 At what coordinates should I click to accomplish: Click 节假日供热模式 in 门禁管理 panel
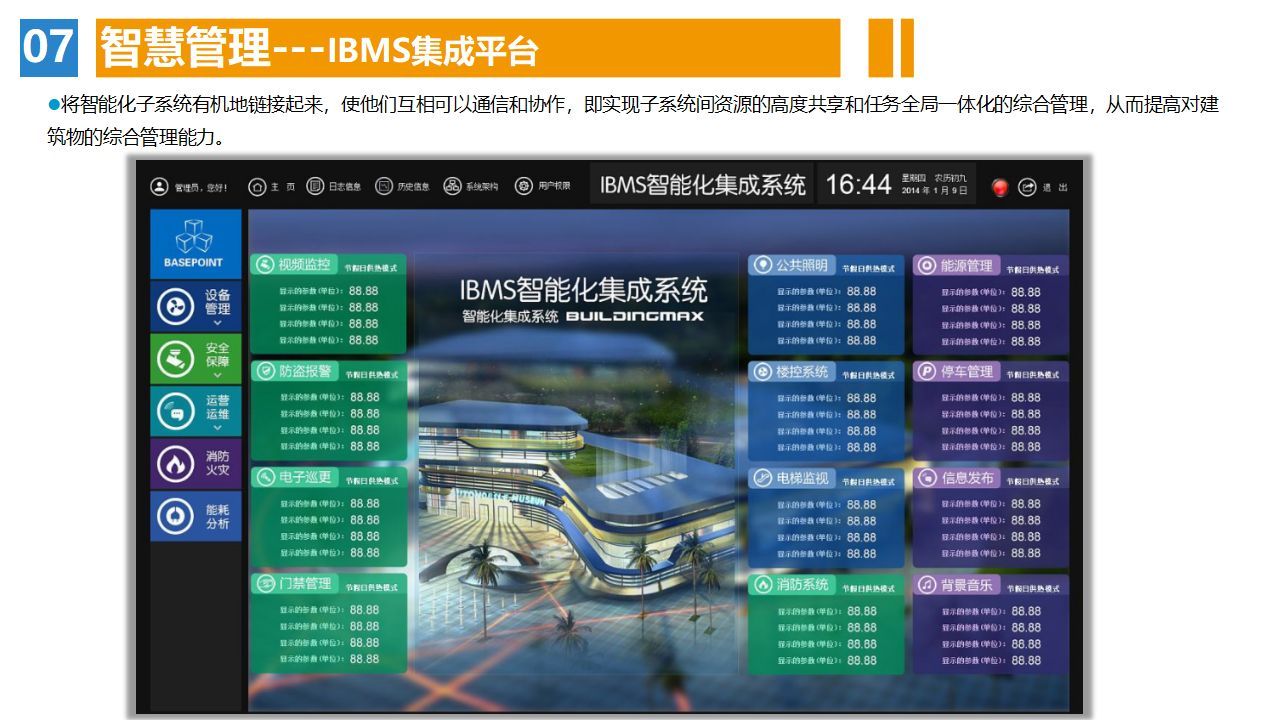[x=371, y=588]
